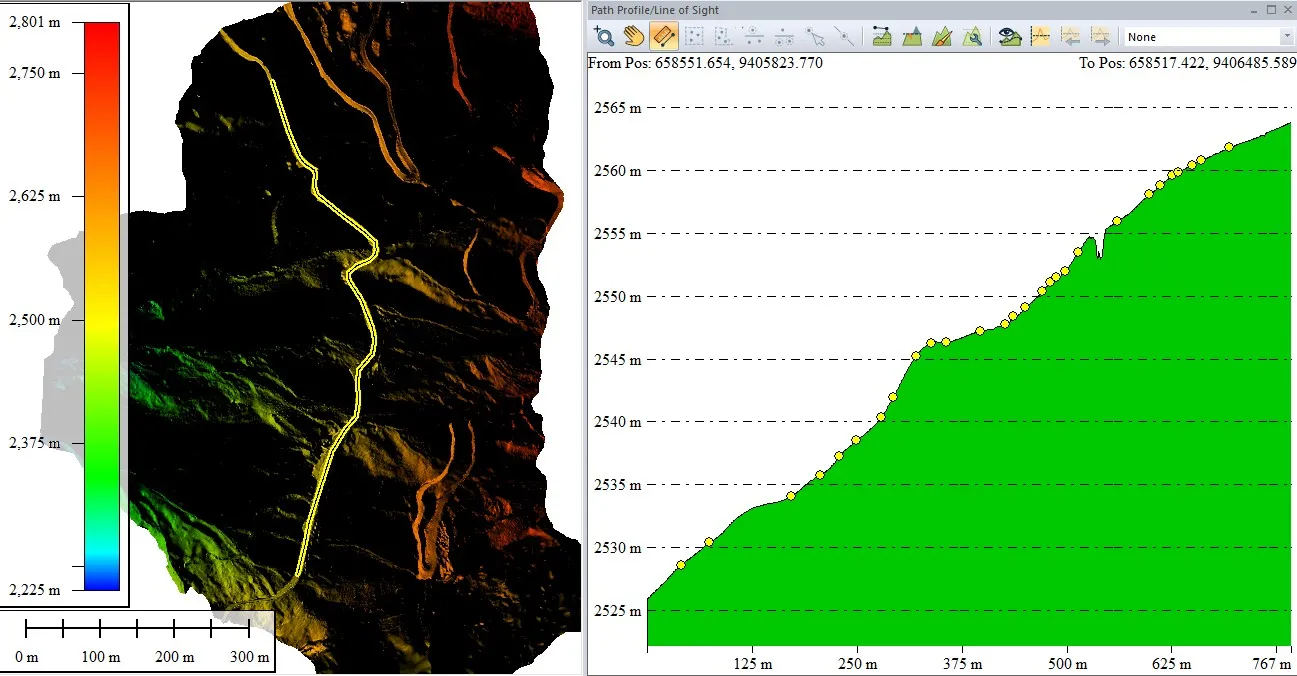Screen dimensions: 1297x676
Task: Click the greyed-out arrow pointer tool
Action: pyautogui.click(x=816, y=37)
